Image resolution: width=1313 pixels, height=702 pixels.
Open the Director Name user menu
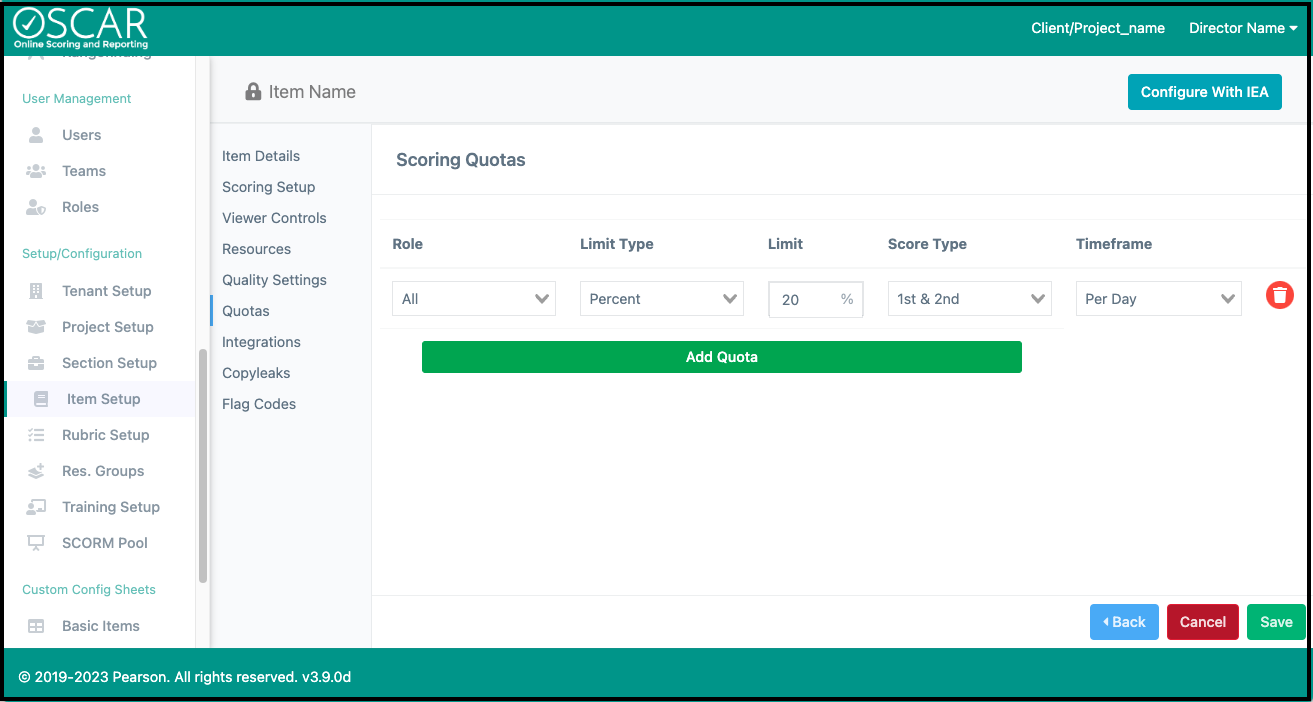[x=1242, y=28]
